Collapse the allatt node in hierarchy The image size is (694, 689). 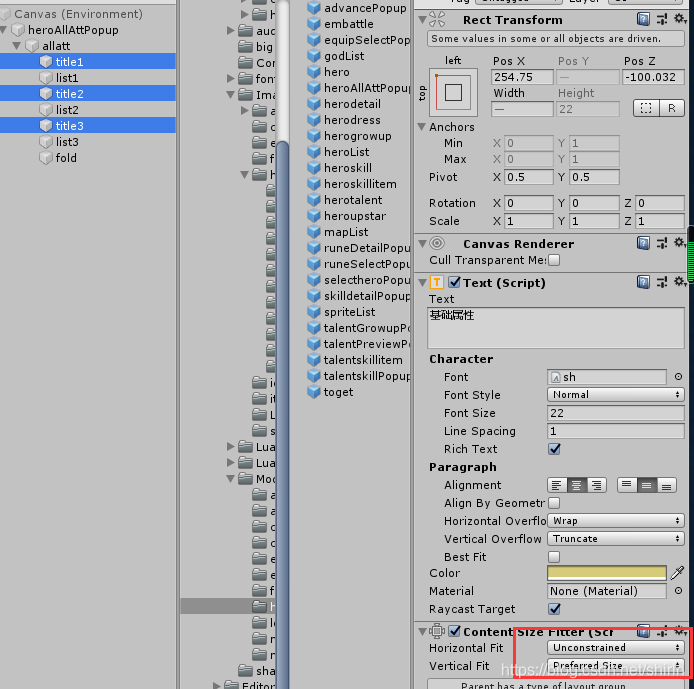point(17,46)
